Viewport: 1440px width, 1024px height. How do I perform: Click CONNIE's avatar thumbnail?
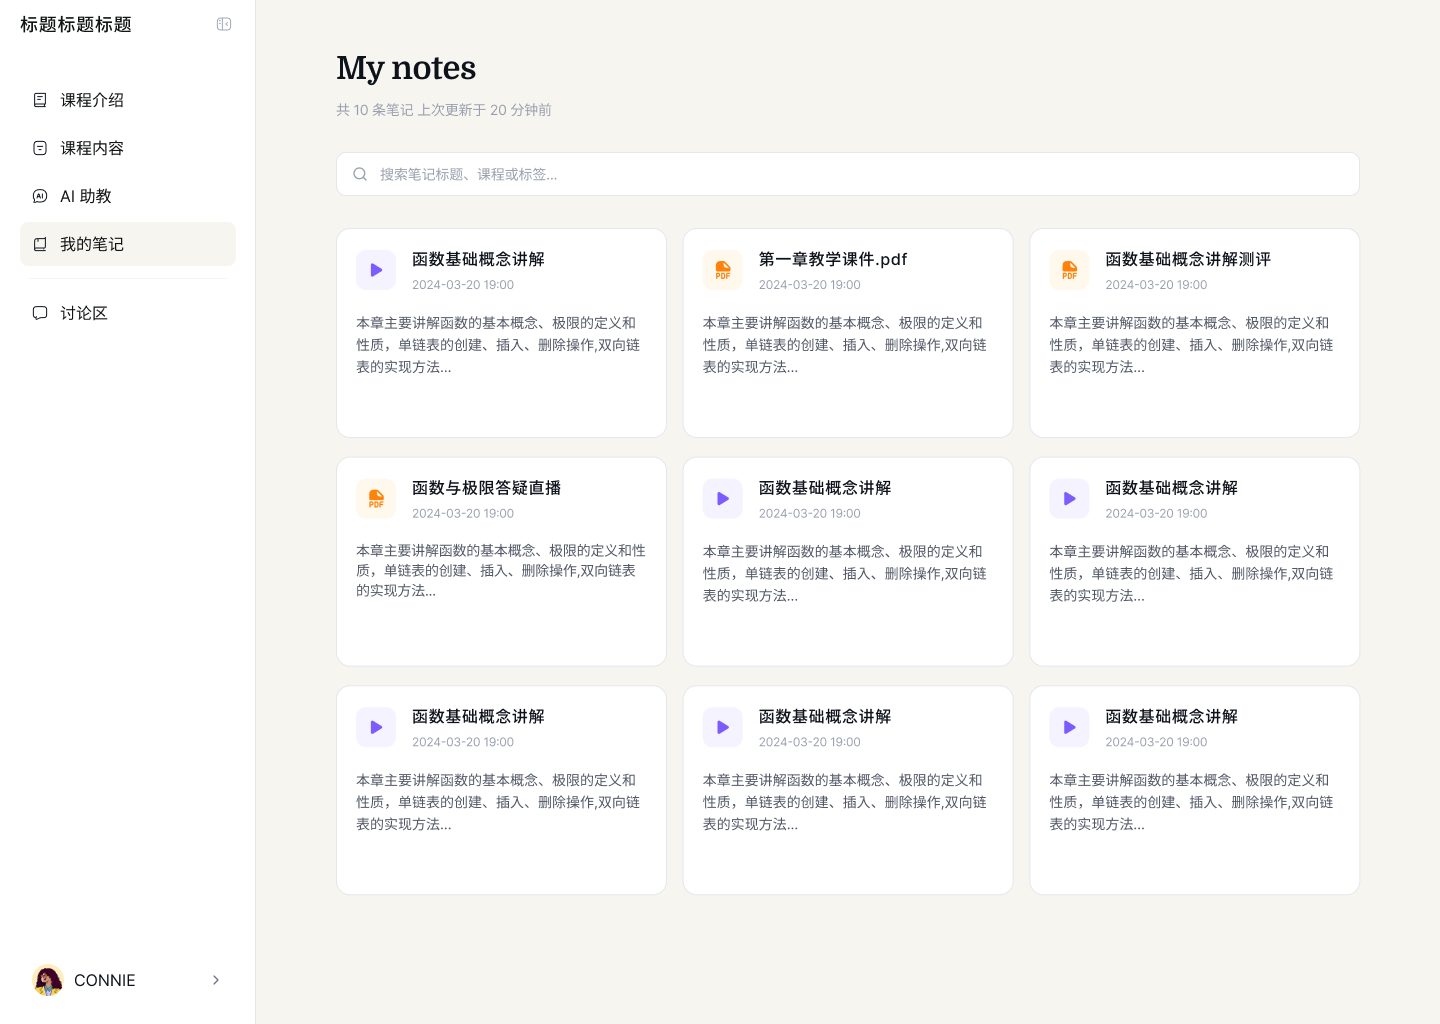coord(48,981)
